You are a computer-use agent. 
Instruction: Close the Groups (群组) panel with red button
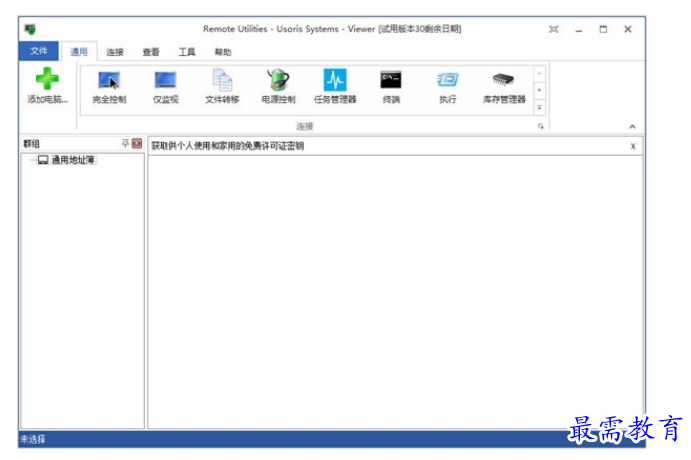(x=137, y=143)
